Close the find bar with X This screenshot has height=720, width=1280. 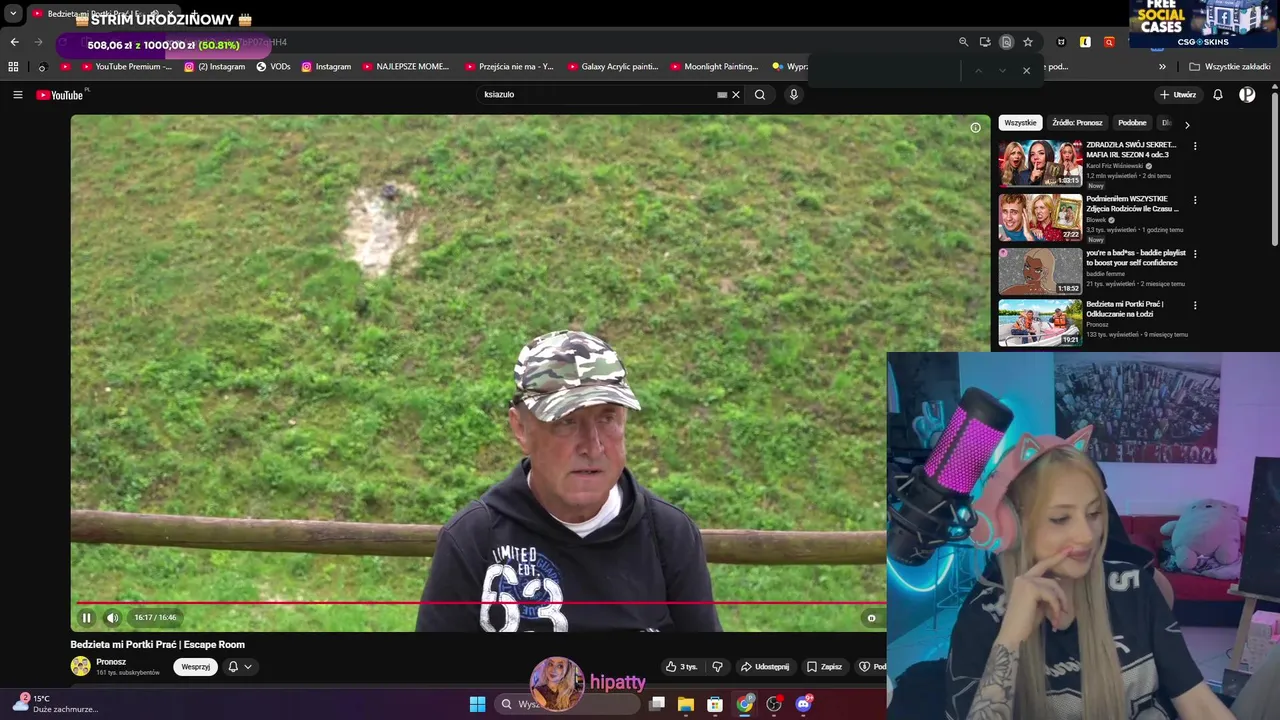1026,70
